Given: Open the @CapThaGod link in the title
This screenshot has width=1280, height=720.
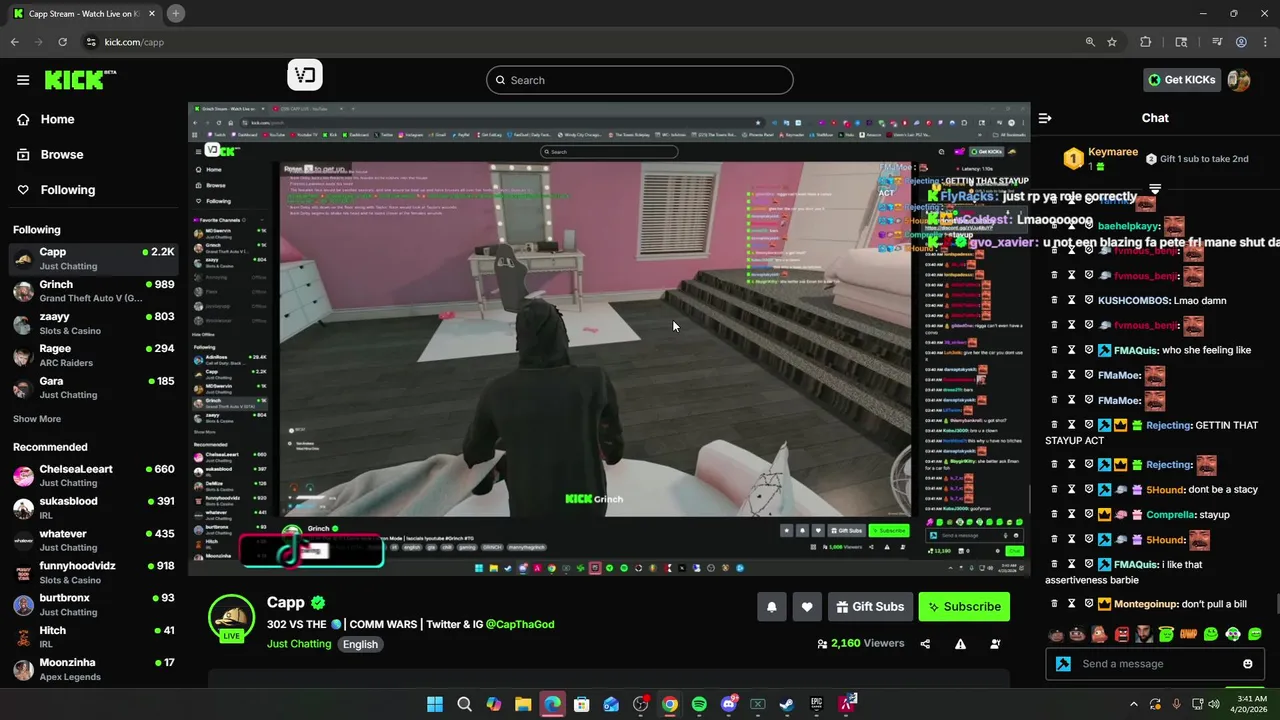Looking at the screenshot, I should (x=520, y=624).
